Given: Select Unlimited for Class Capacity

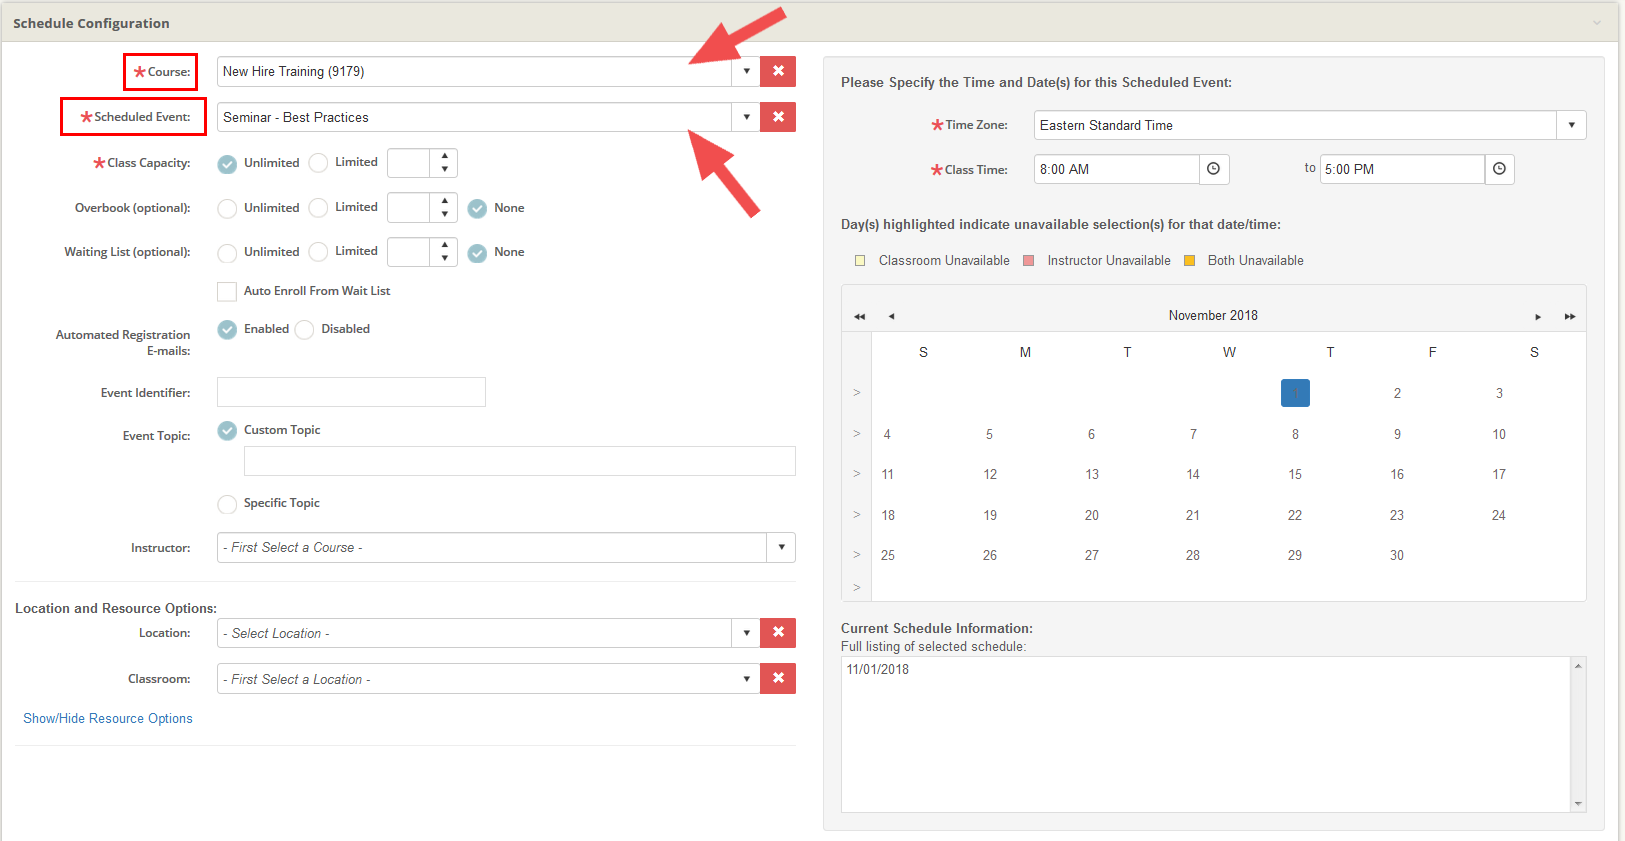Looking at the screenshot, I should 228,163.
